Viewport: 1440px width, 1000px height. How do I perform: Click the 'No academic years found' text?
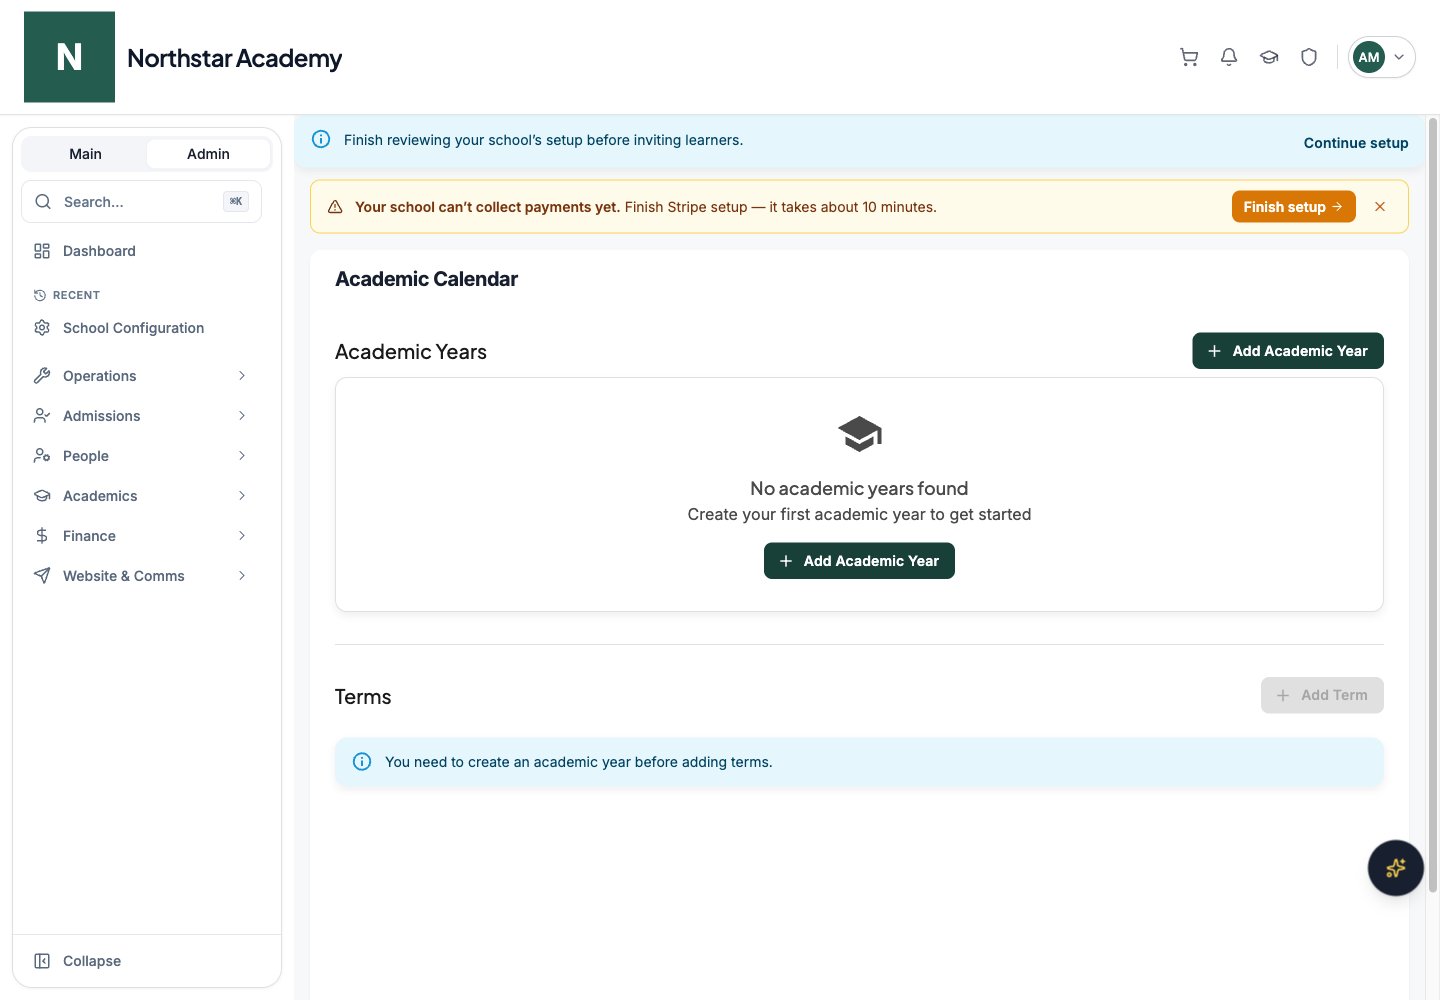(x=859, y=488)
